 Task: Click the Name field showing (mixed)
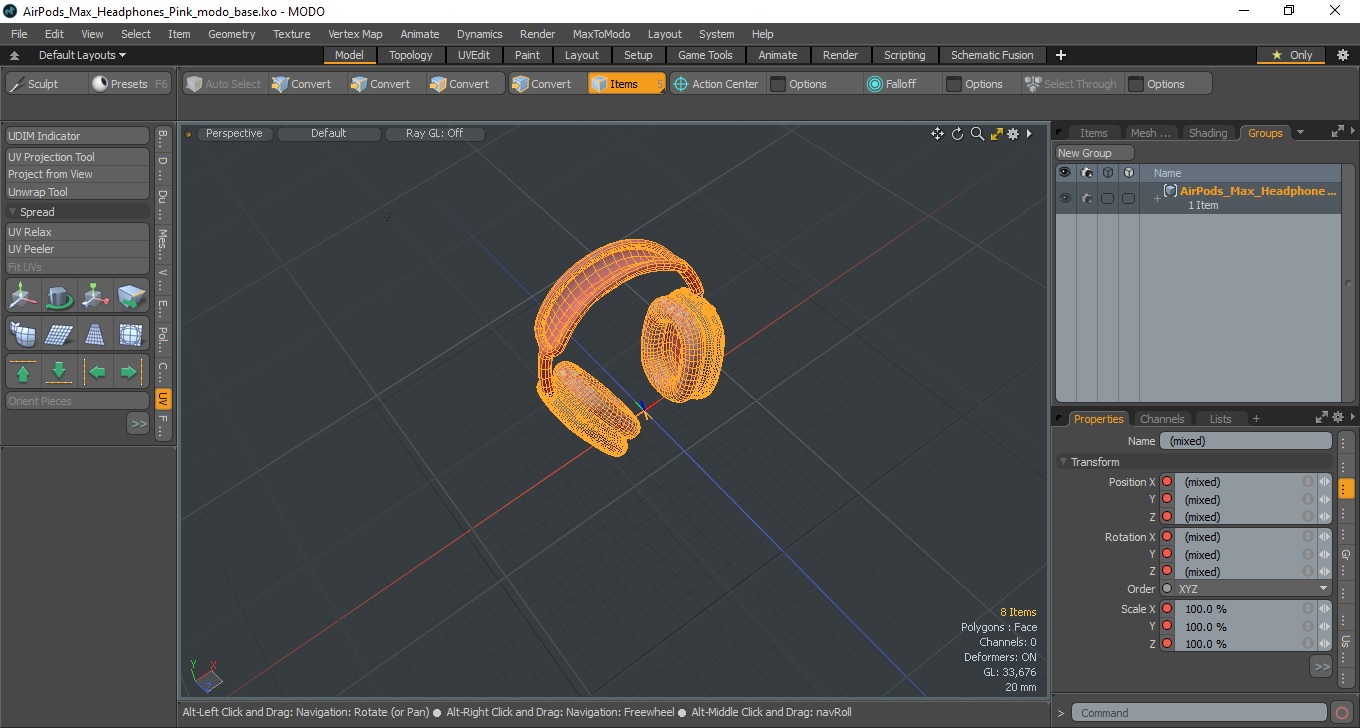coord(1246,441)
